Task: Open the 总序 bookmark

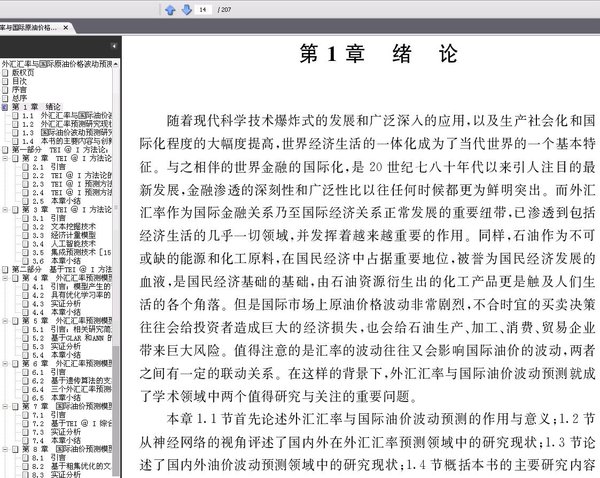Action: click(19, 98)
